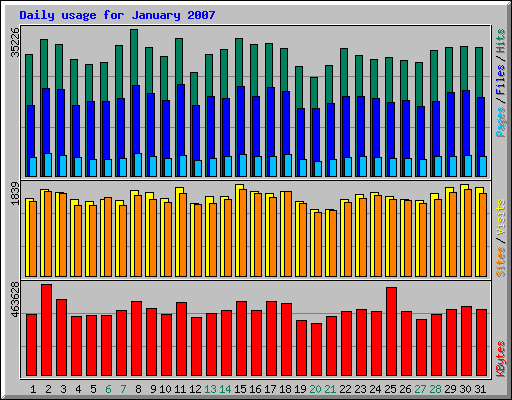This screenshot has height=400, width=512.
Task: Click the 35226 axis value
Action: click(15, 42)
